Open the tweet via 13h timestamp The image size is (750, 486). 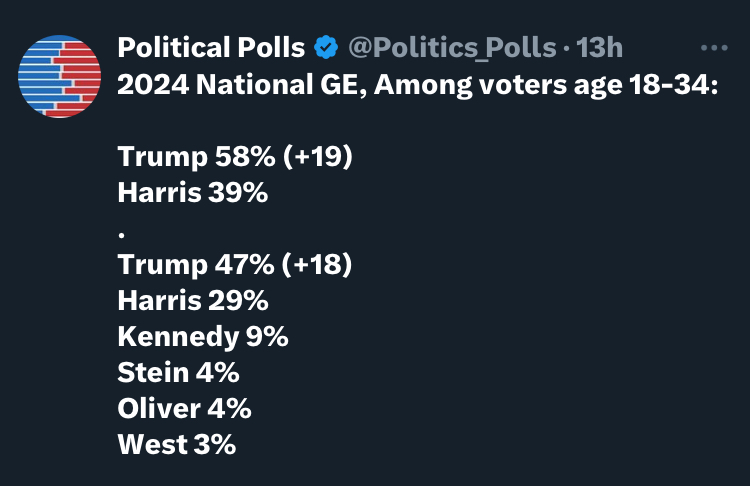click(599, 47)
